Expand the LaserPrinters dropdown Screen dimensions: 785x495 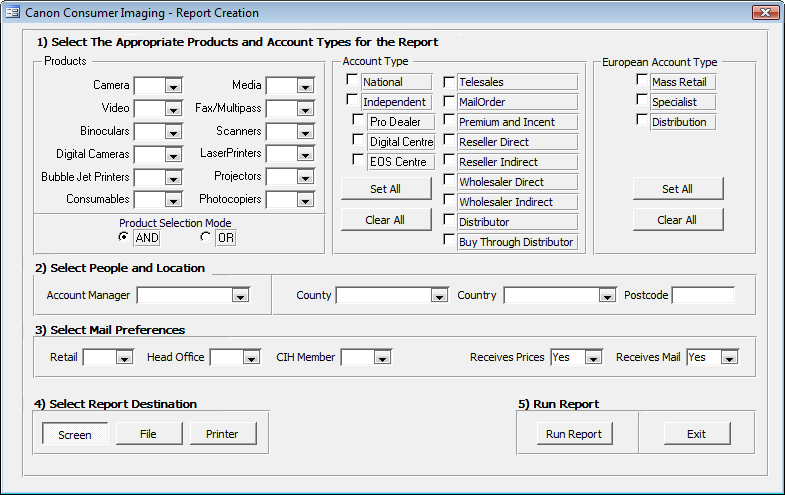[x=305, y=154]
